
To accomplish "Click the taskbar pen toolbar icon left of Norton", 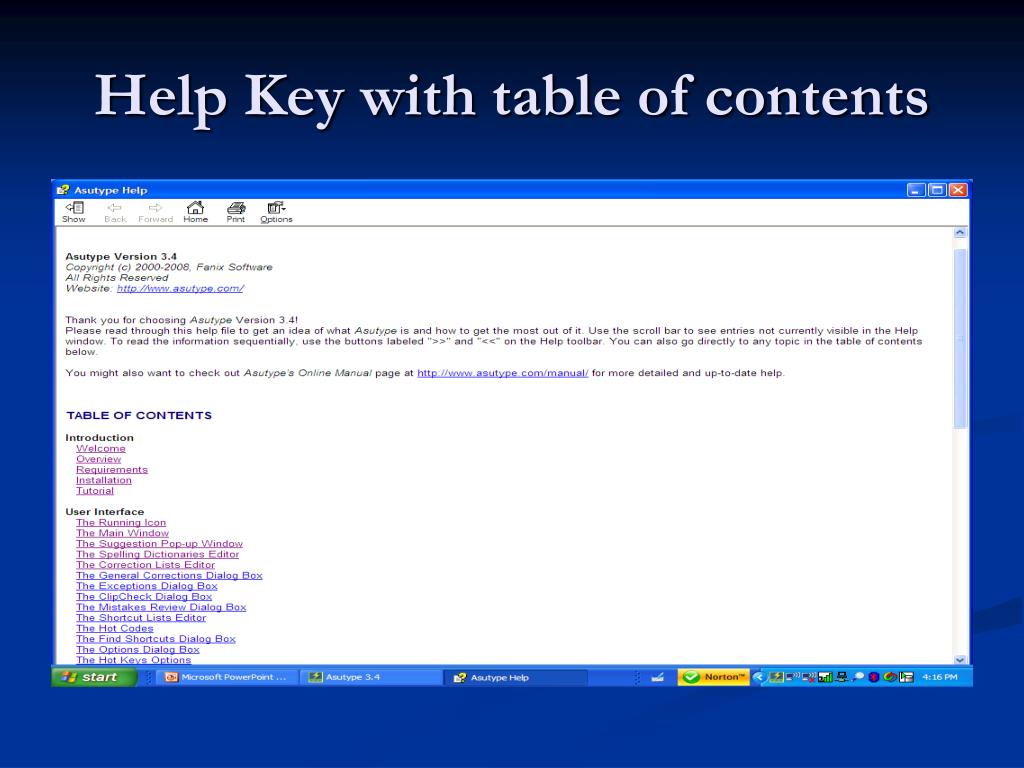I will [658, 677].
